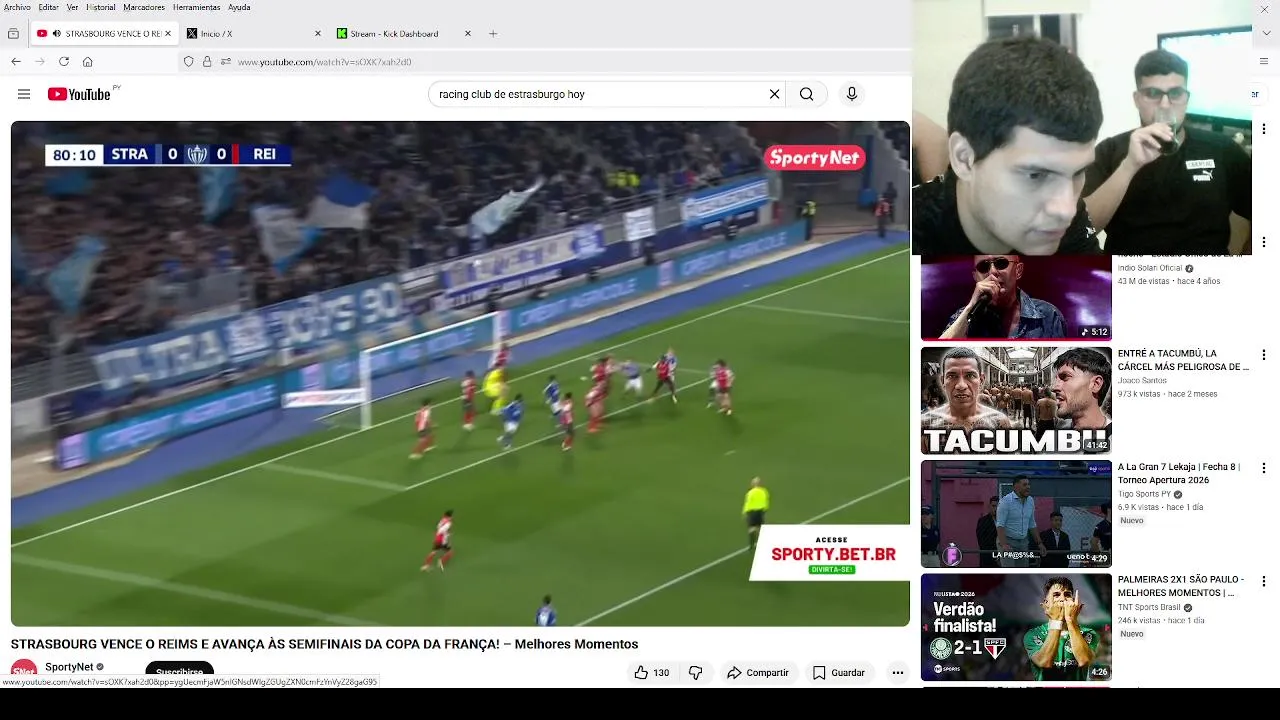Click the magnifier search button
The image size is (1280, 720).
[x=806, y=94]
